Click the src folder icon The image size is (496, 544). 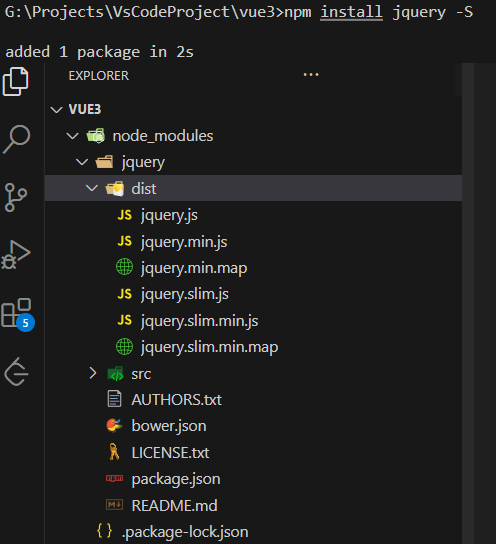(116, 374)
